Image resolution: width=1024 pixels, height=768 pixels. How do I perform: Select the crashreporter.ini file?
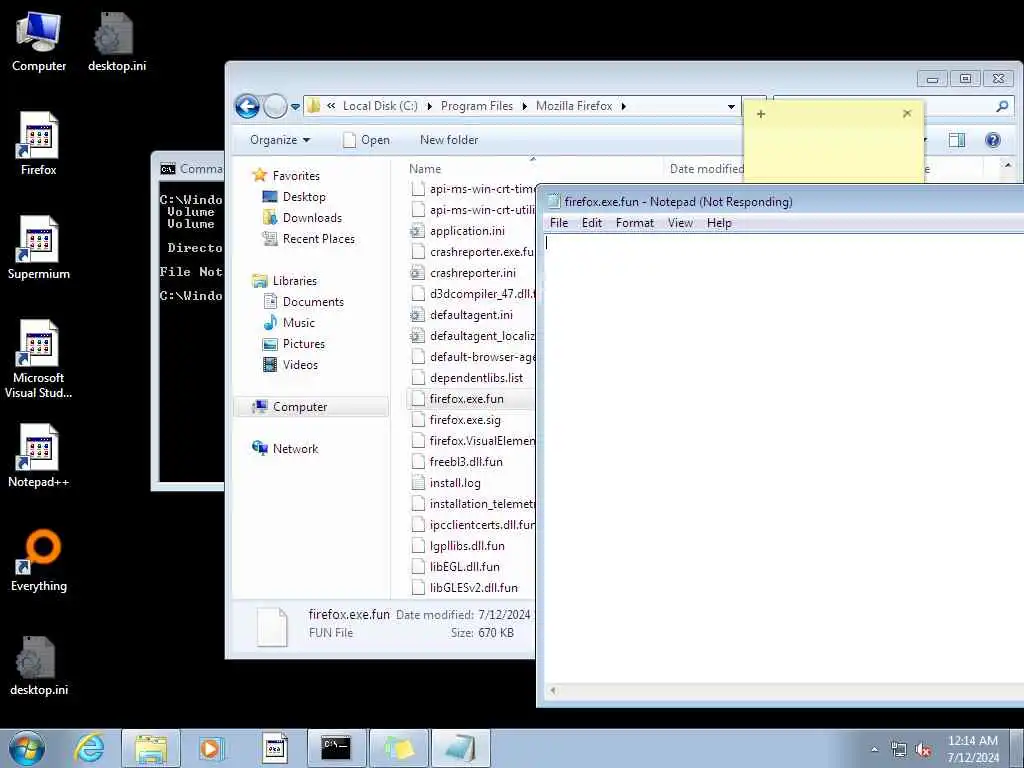coord(473,273)
